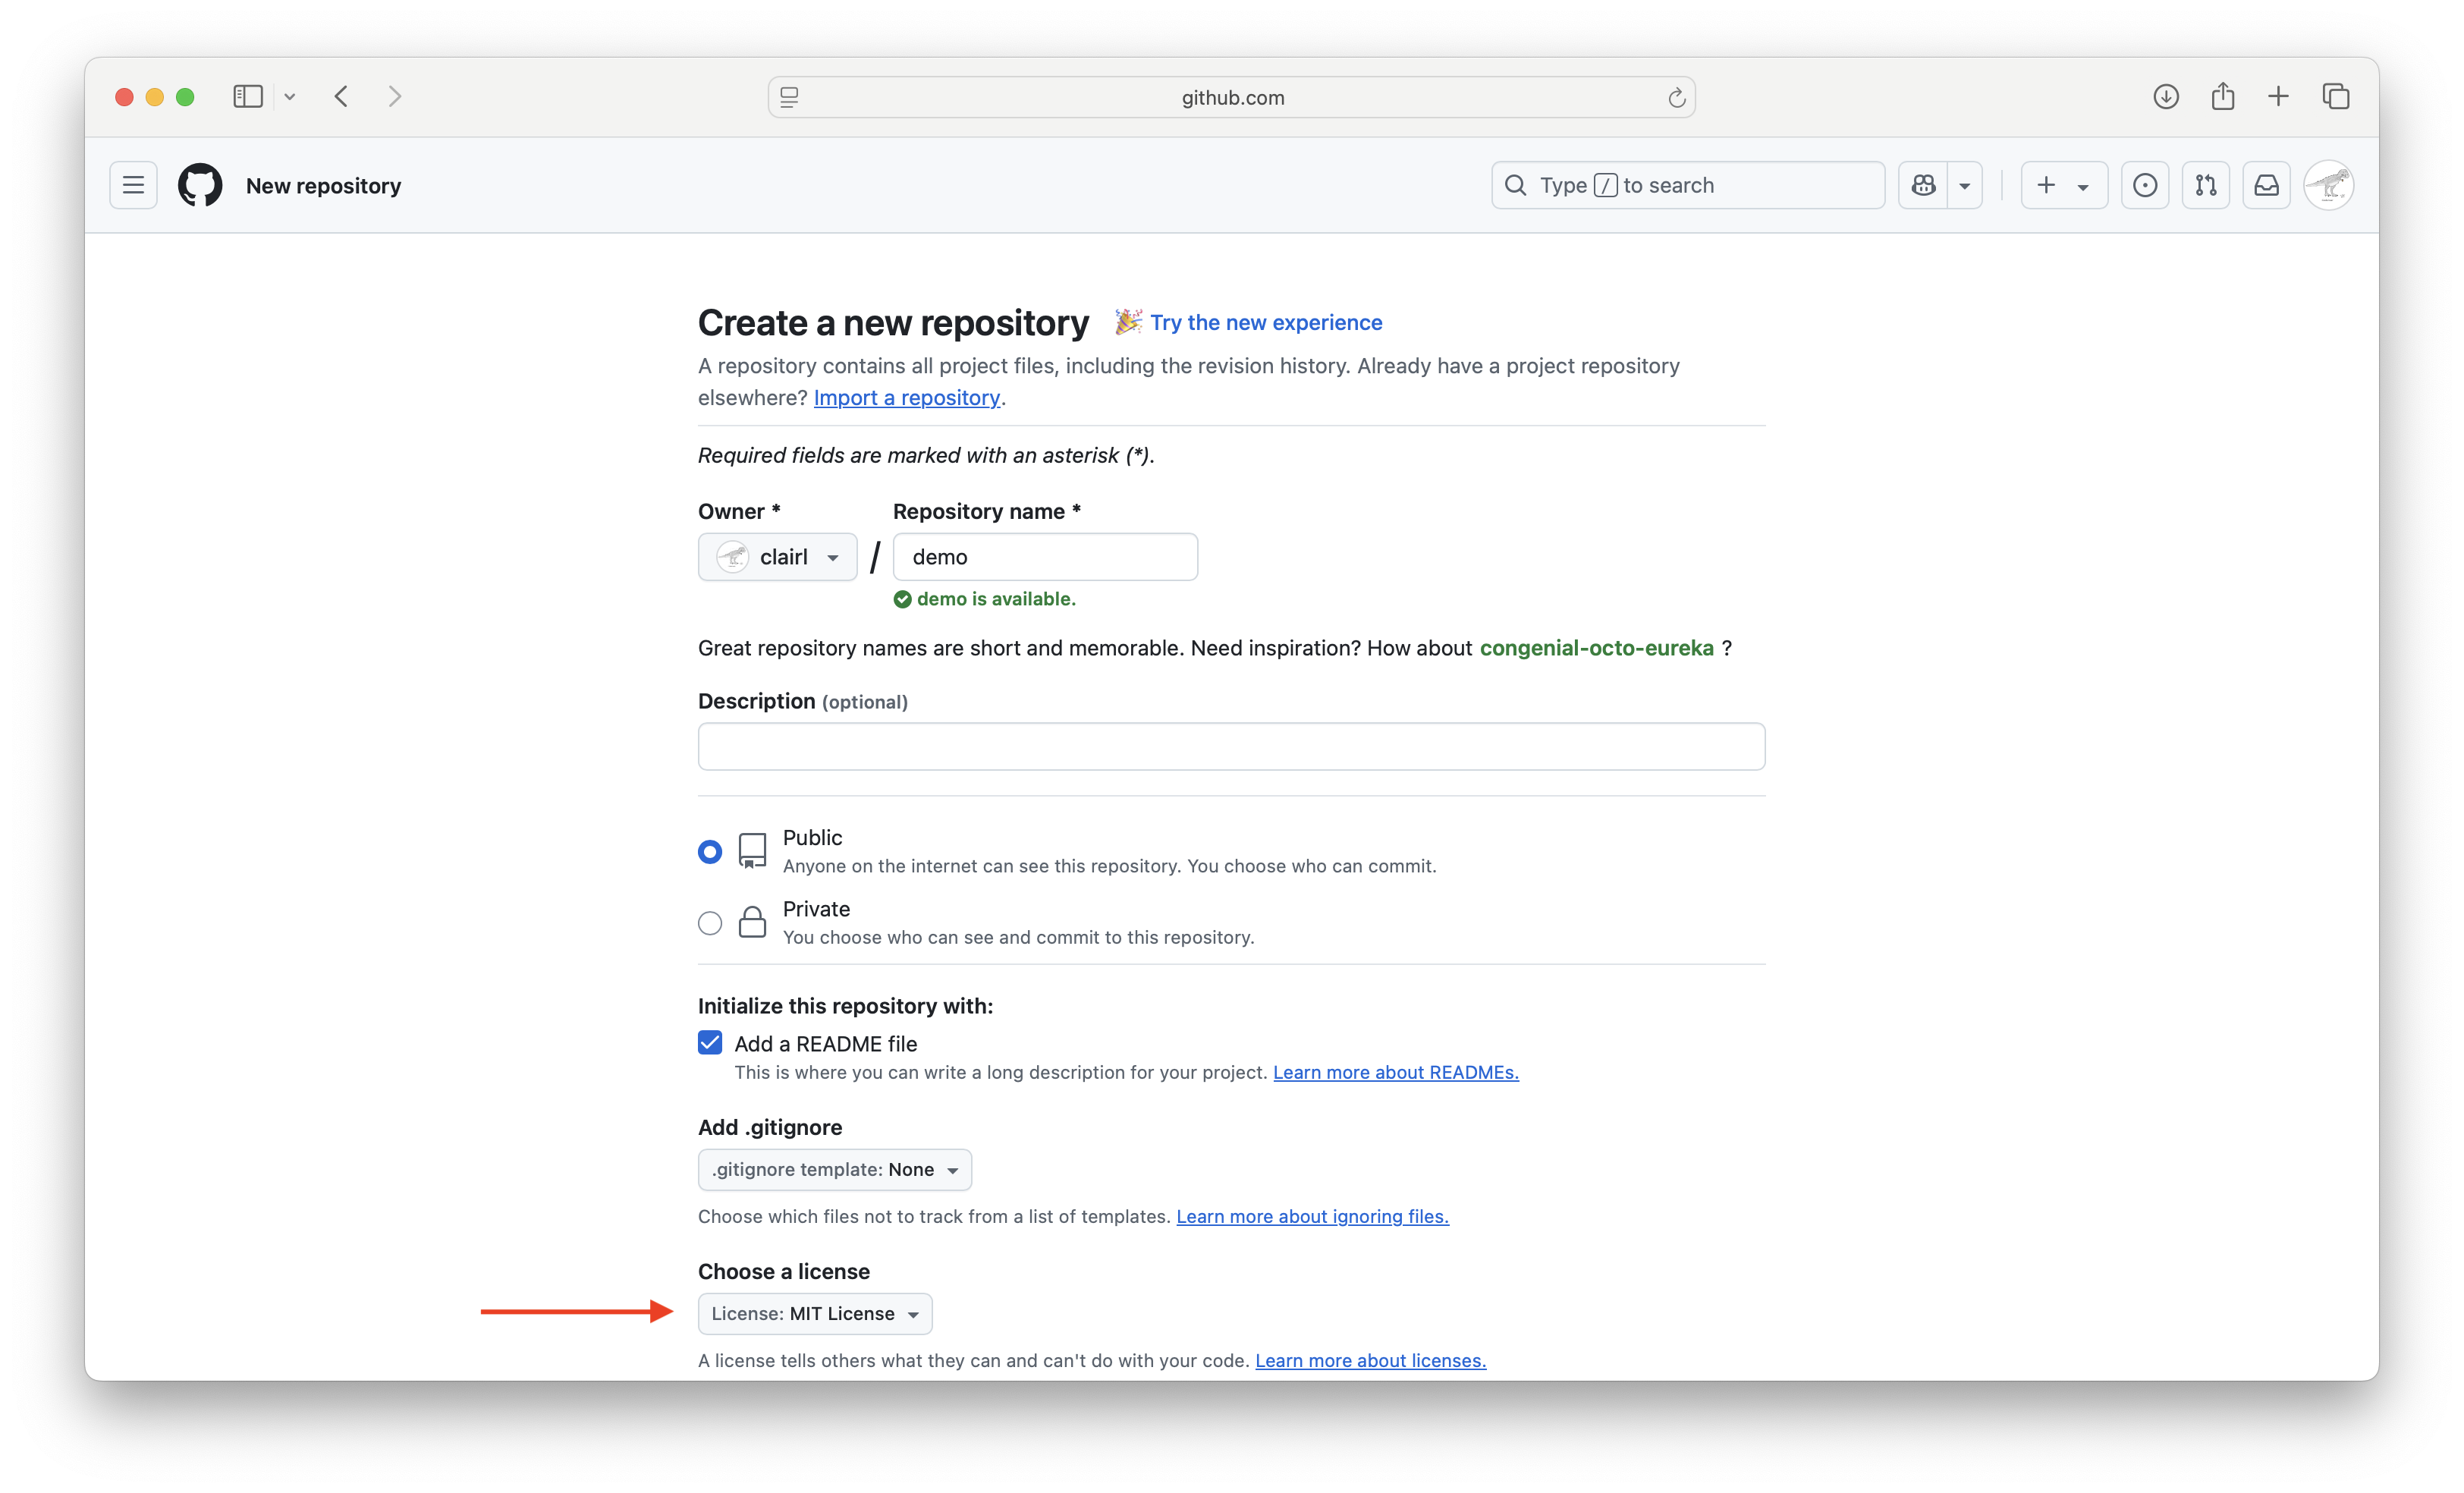Uncheck Add a README file checkbox
This screenshot has height=1493, width=2464.
710,1043
